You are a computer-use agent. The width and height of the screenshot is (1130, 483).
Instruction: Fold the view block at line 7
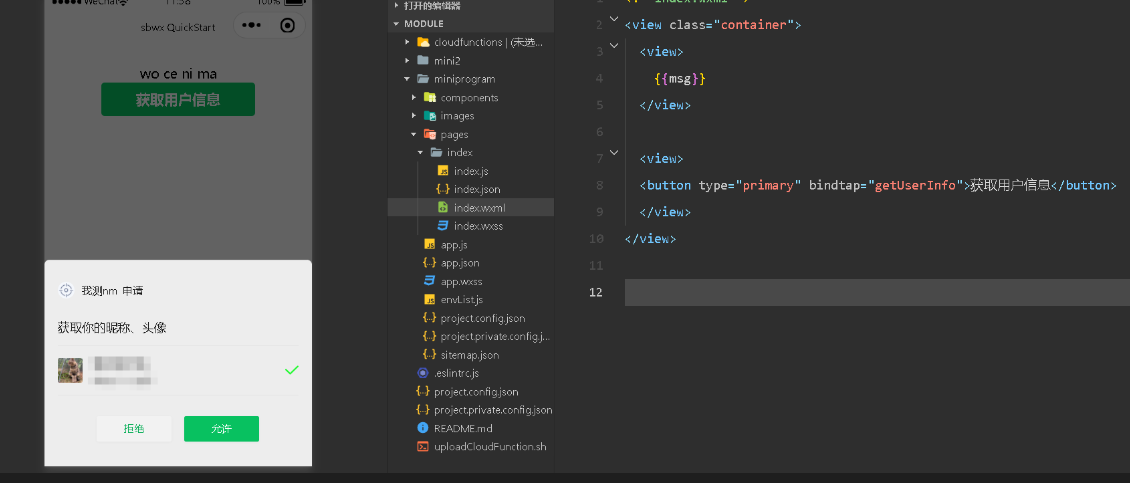[613, 151]
